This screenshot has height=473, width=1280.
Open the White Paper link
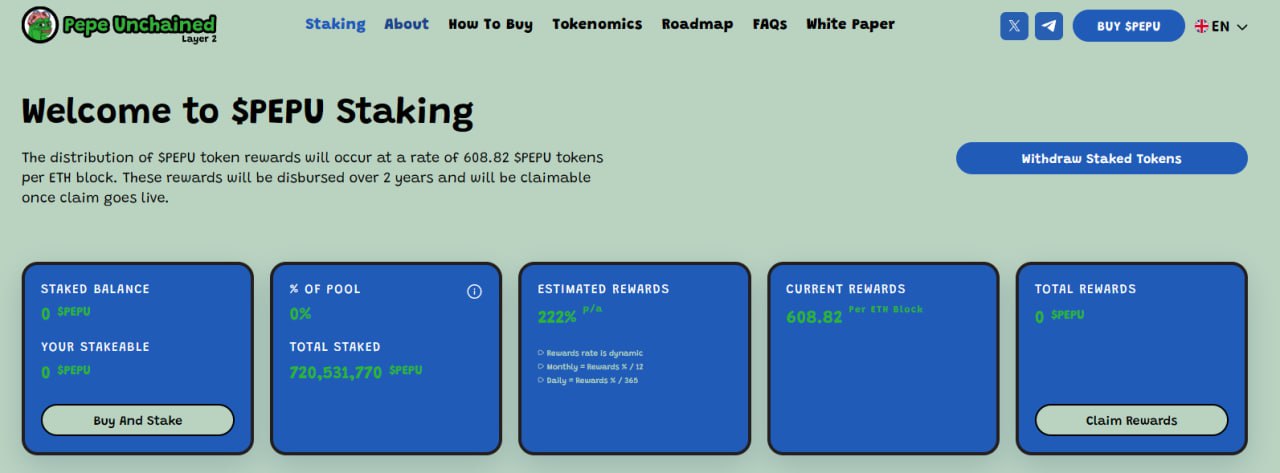tap(850, 24)
